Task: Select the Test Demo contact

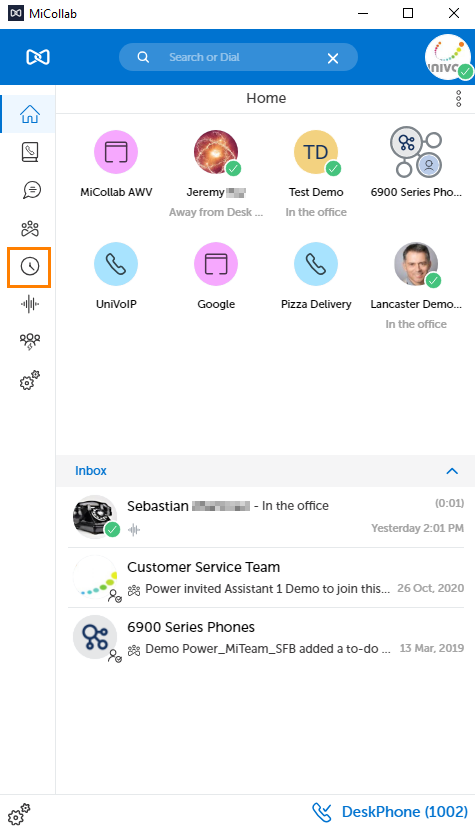Action: (316, 173)
